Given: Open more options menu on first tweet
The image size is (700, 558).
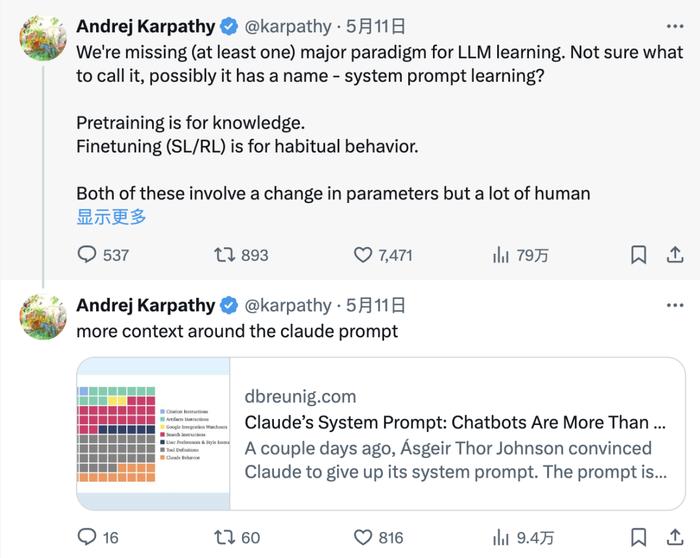Looking at the screenshot, I should click(x=675, y=26).
